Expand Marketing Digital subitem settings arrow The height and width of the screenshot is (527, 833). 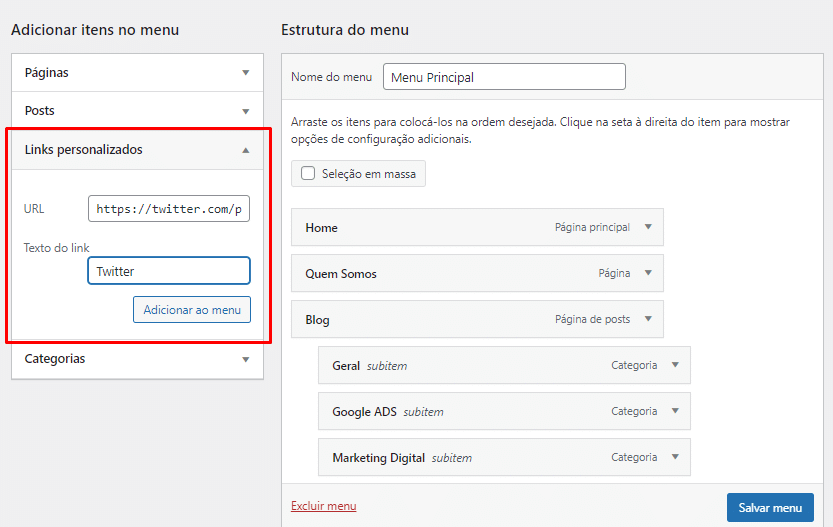pos(675,457)
